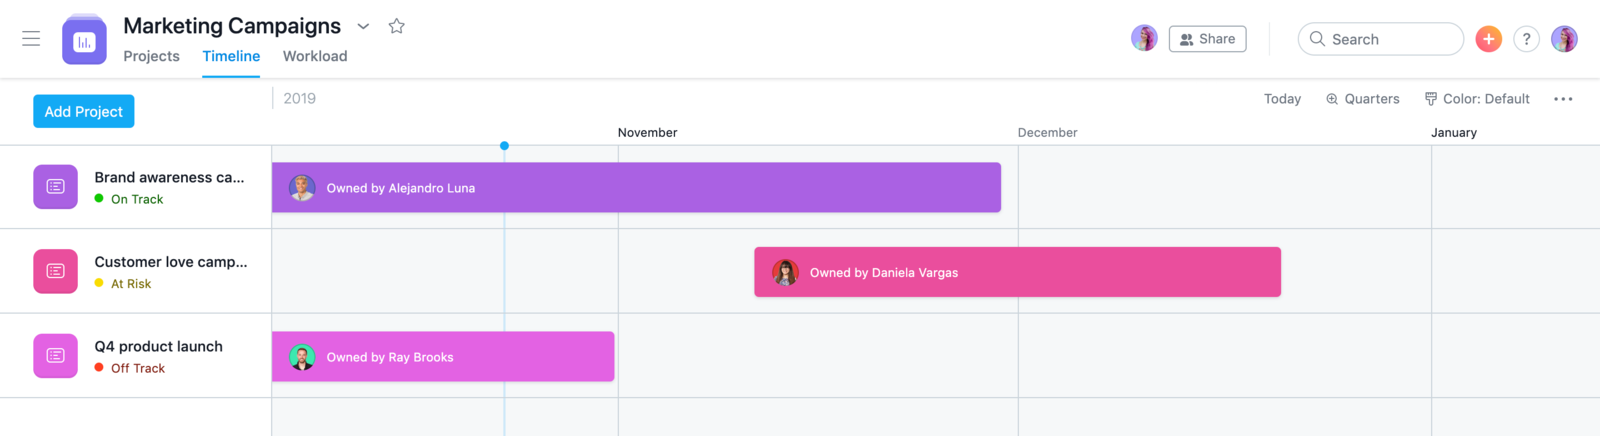
Task: Open the hamburger sidebar menu
Action: click(31, 39)
